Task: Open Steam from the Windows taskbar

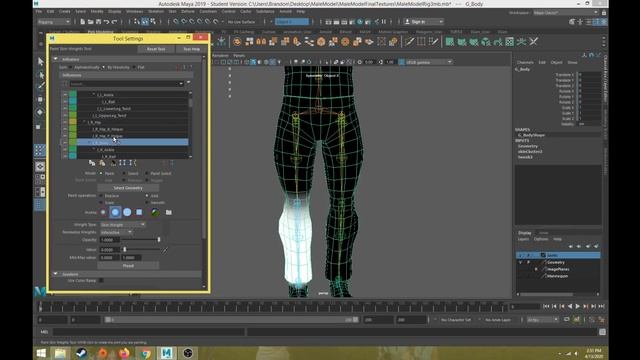Action: click(x=81, y=353)
